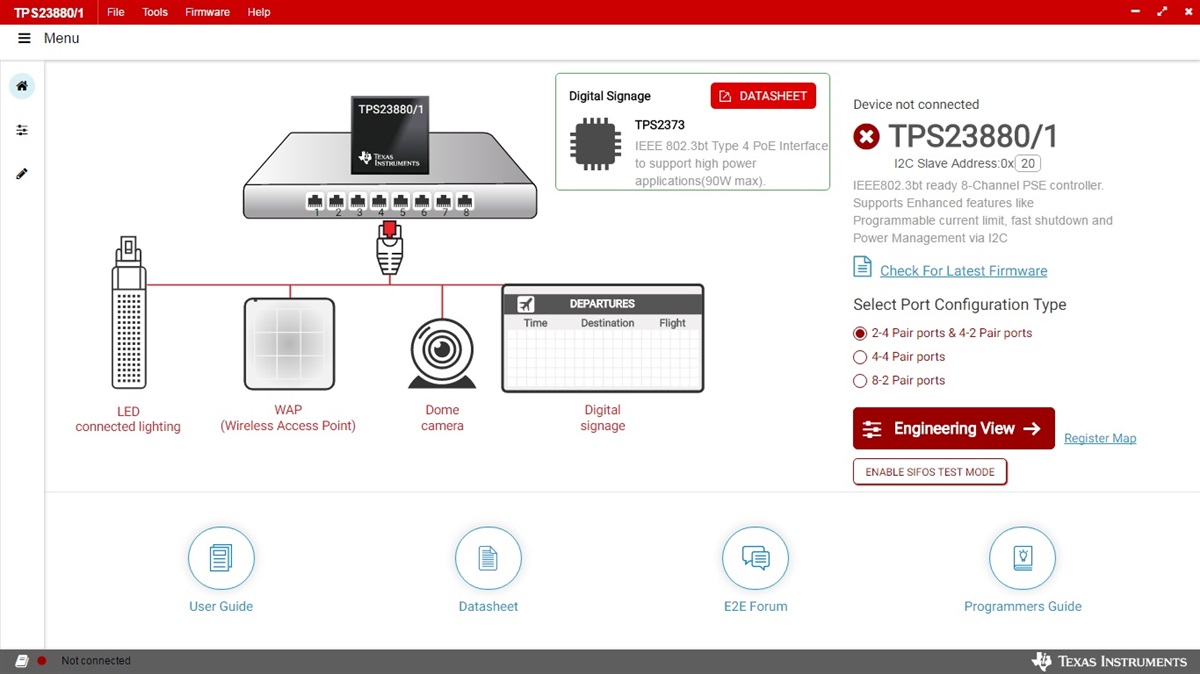Click the Texas Instruments logo in status bar
1200x674 pixels.
pyautogui.click(x=1110, y=661)
